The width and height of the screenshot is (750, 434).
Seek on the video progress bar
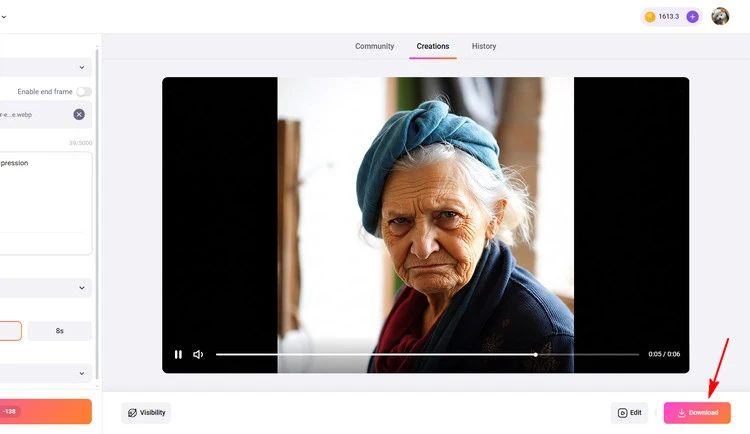(x=400, y=354)
